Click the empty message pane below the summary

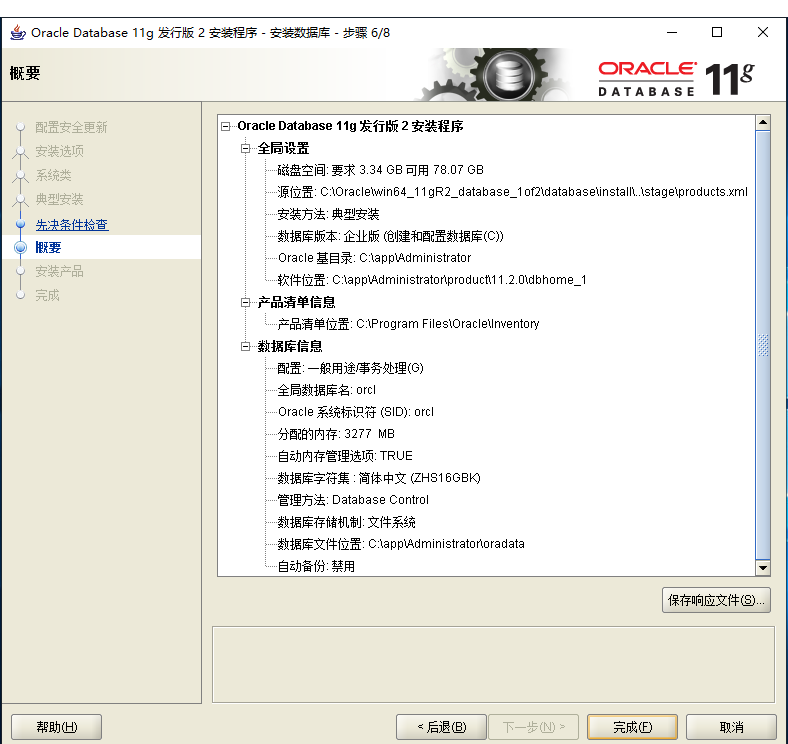pos(493,665)
